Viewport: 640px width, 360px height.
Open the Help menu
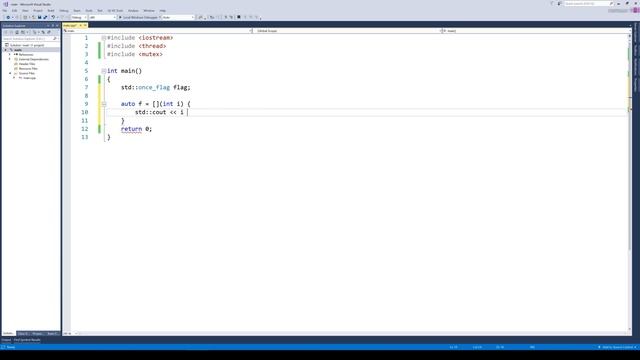click(x=162, y=11)
